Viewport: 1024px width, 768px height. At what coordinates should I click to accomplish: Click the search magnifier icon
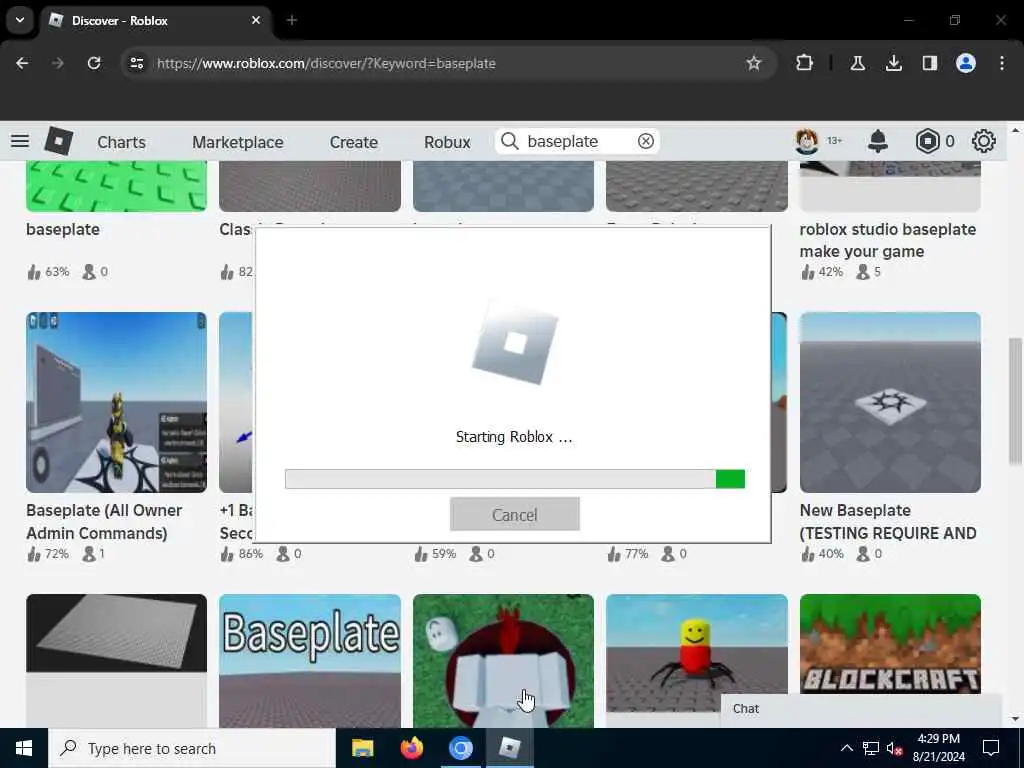[510, 141]
